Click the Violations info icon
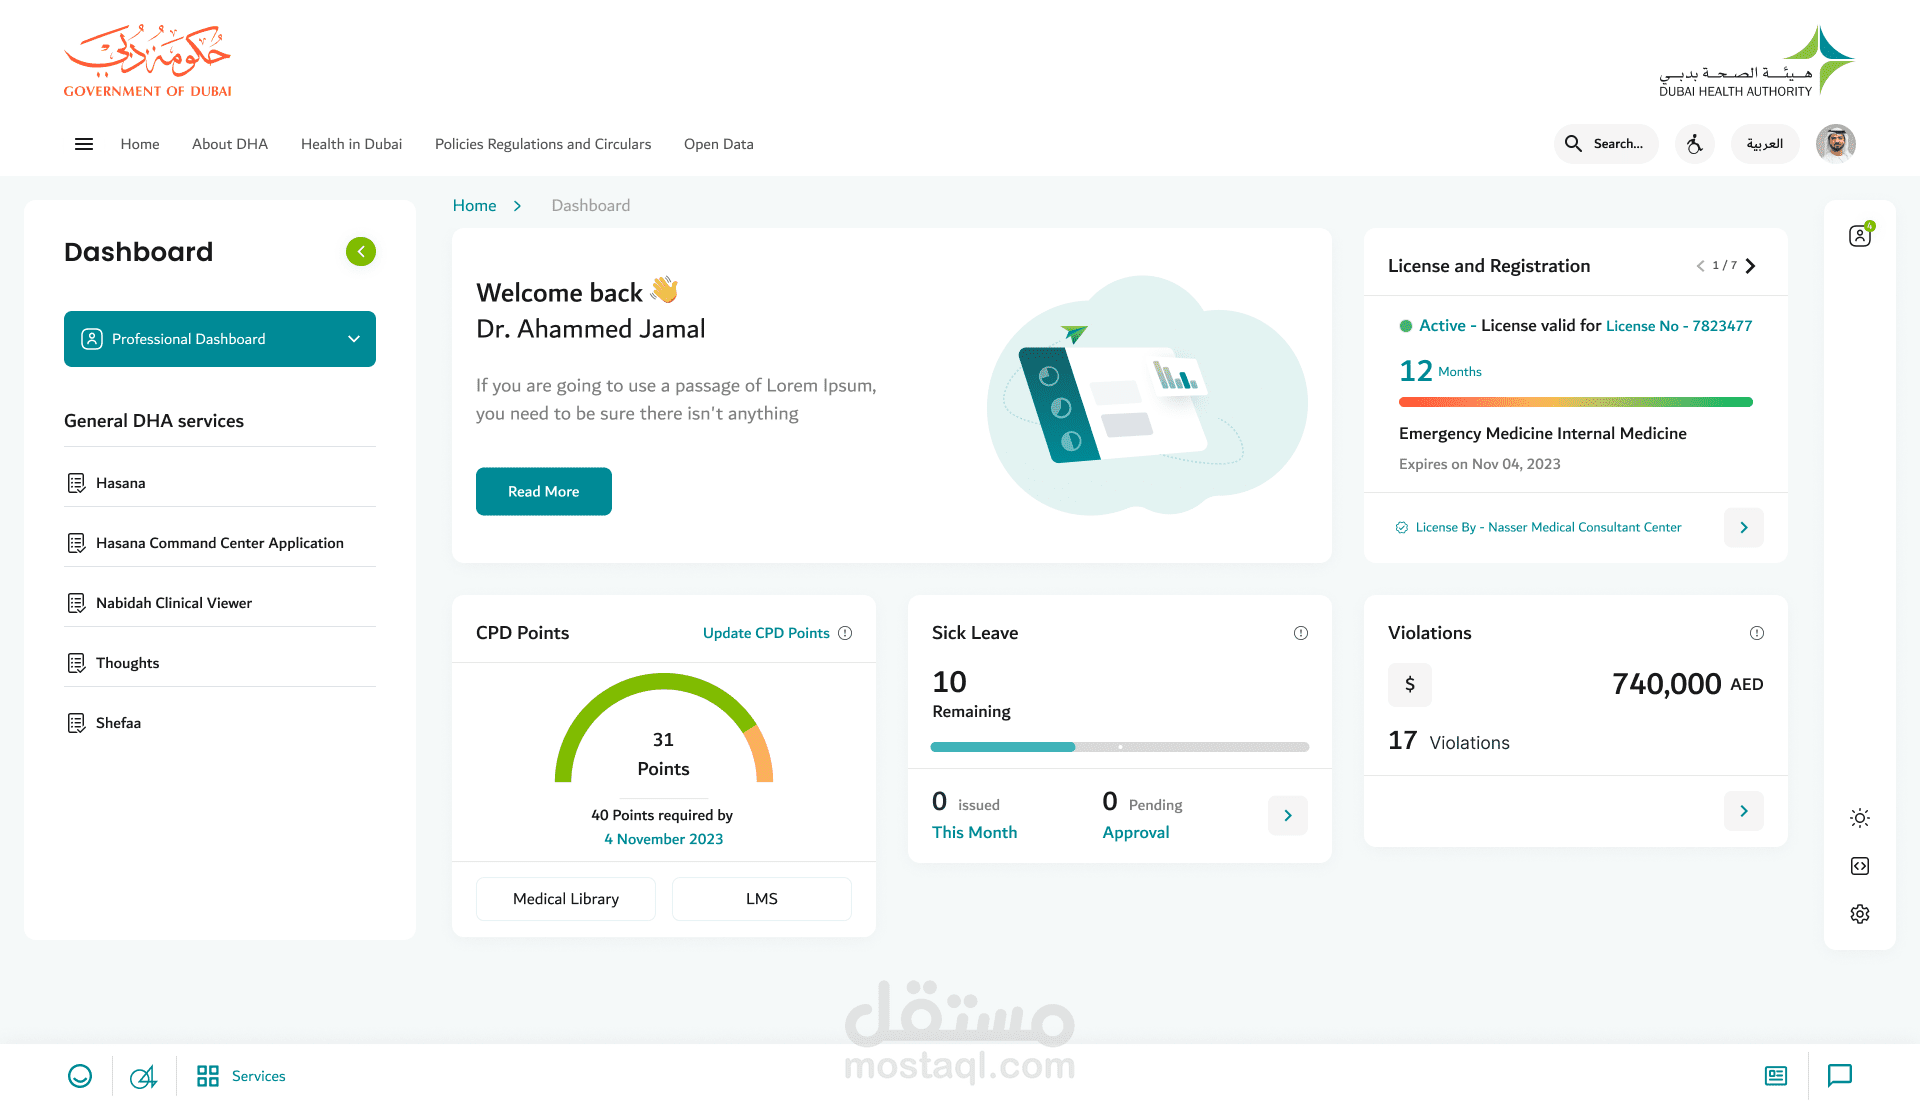Image resolution: width=1920 pixels, height=1108 pixels. 1756,633
